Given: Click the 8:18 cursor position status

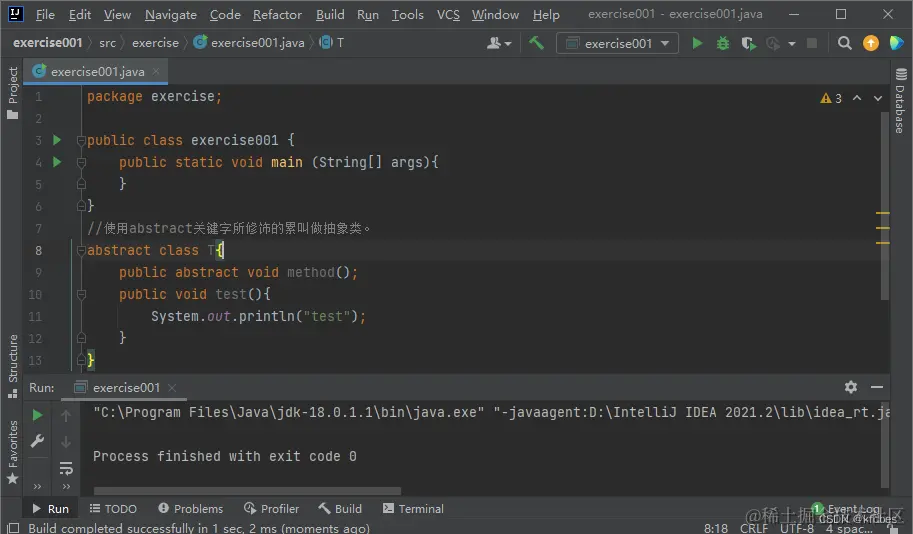Looking at the screenshot, I should (716, 528).
